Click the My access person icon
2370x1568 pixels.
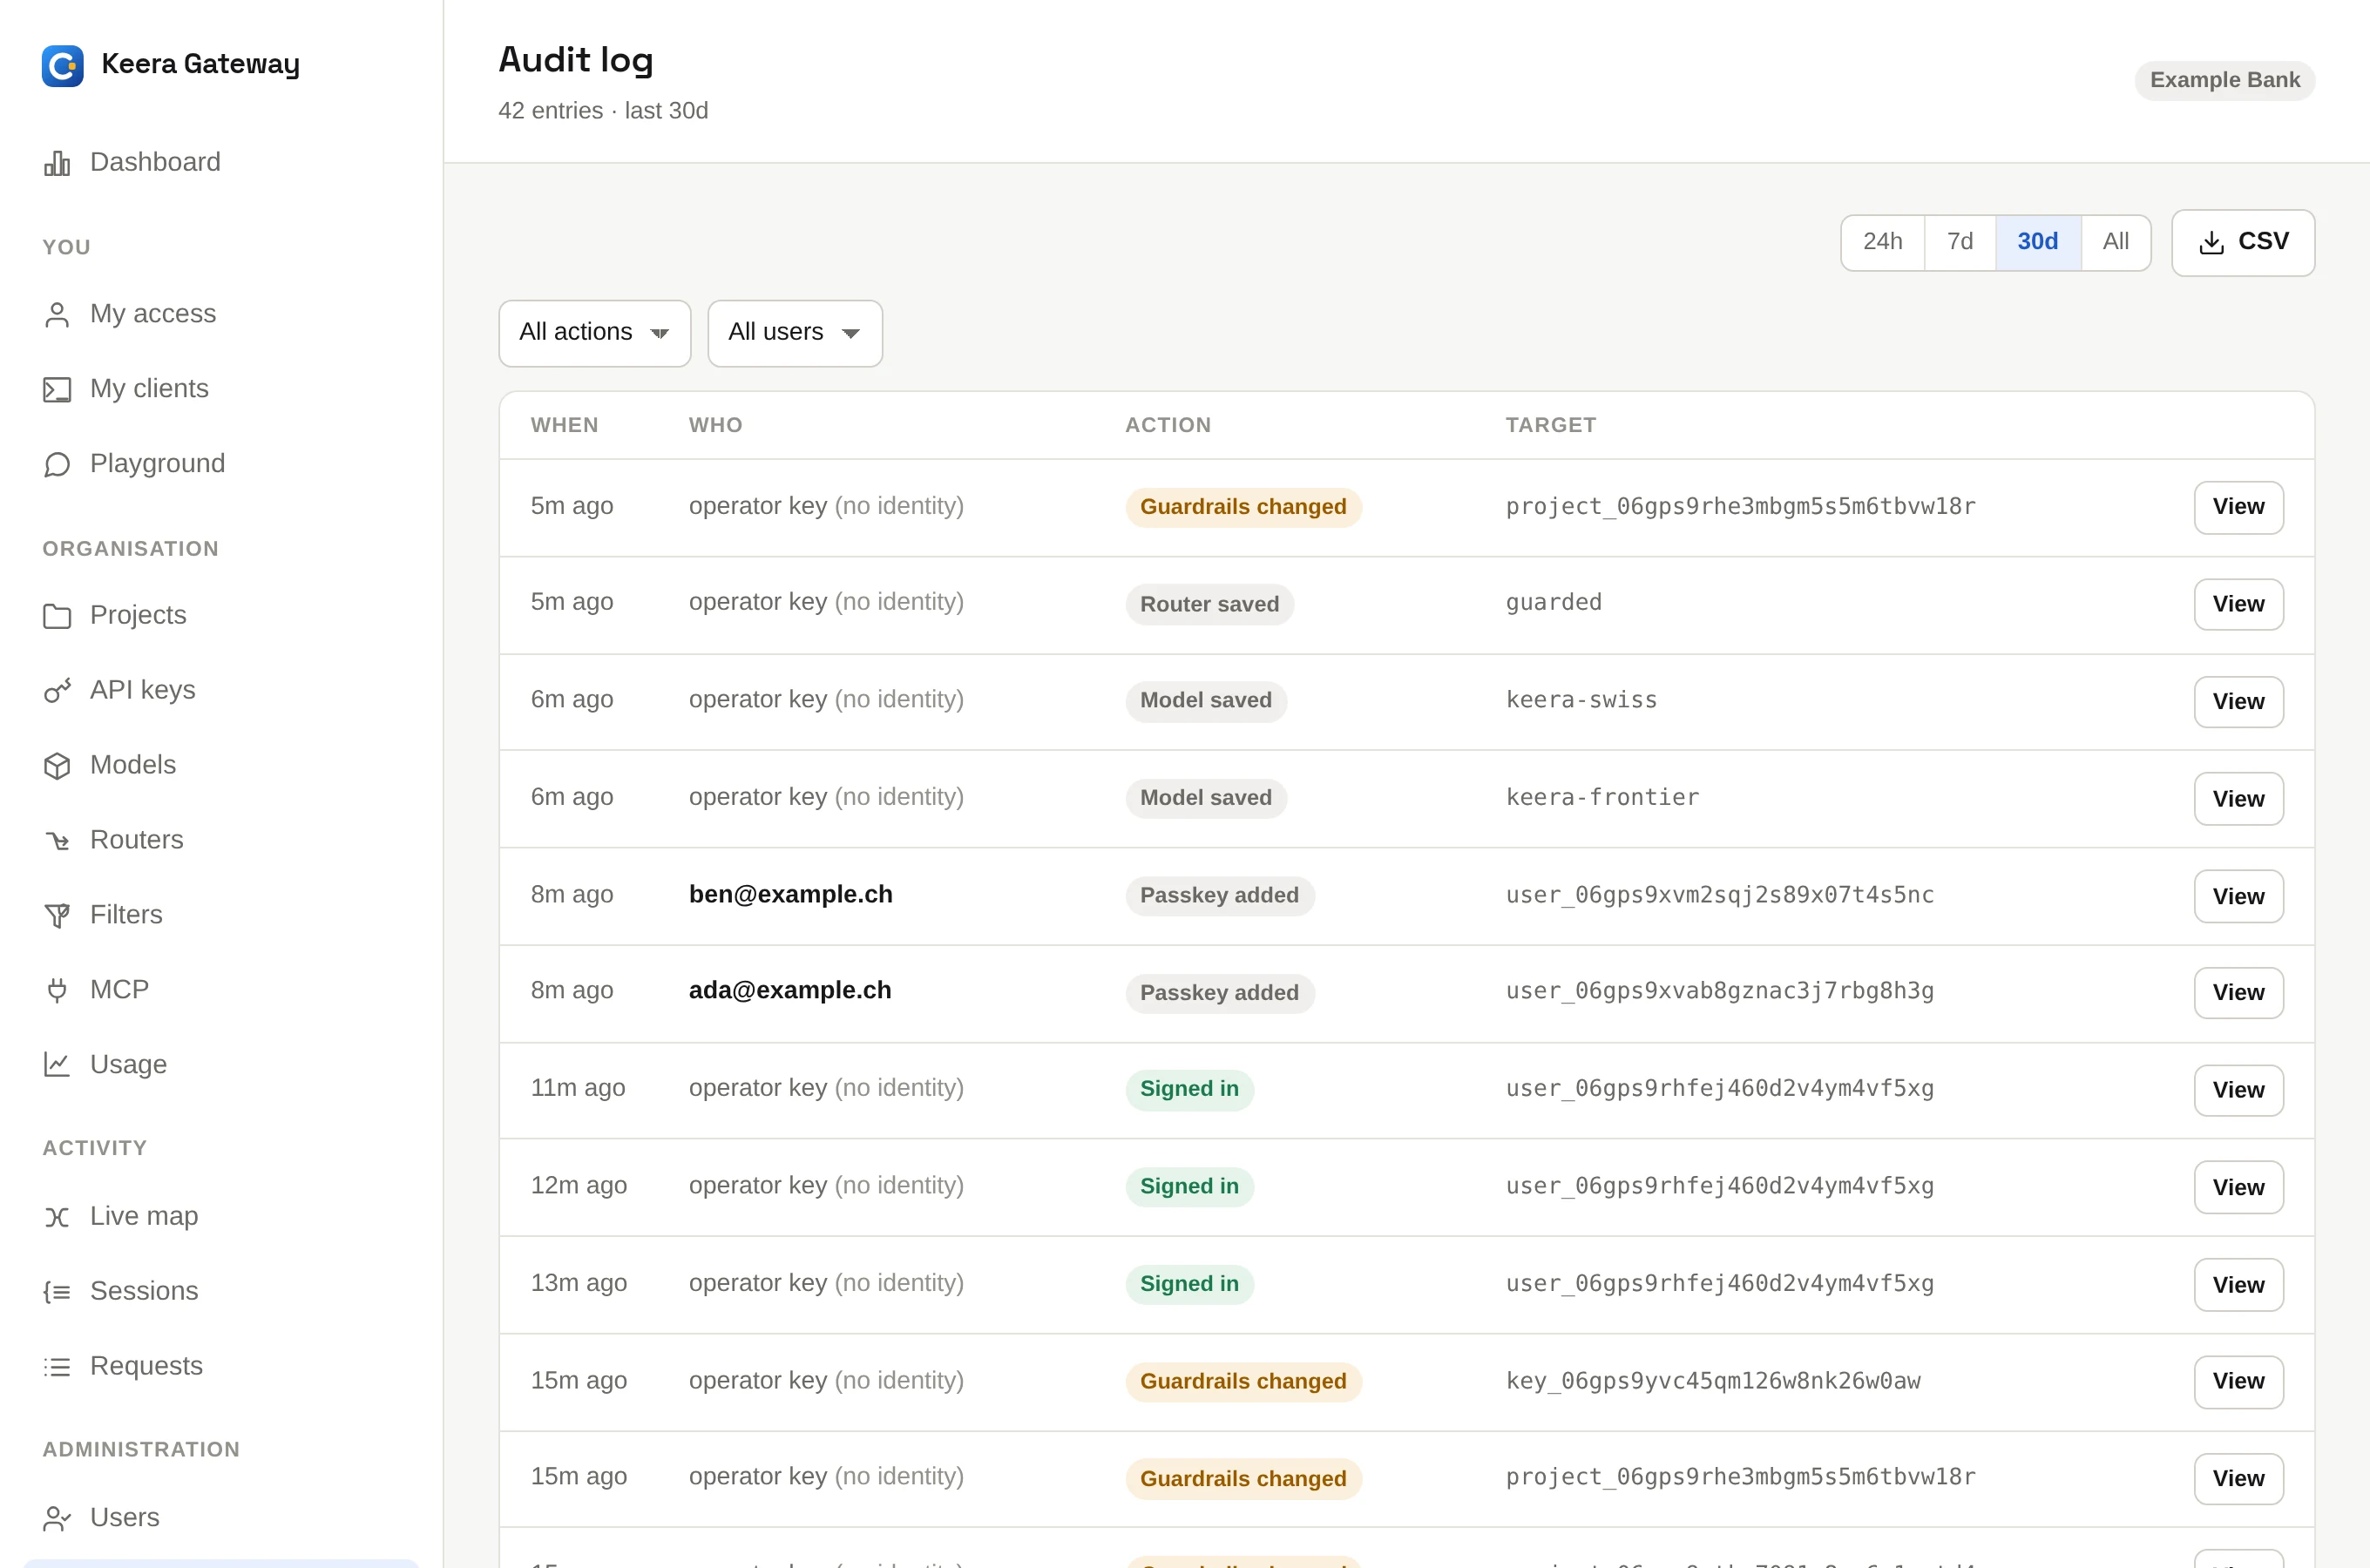click(57, 314)
